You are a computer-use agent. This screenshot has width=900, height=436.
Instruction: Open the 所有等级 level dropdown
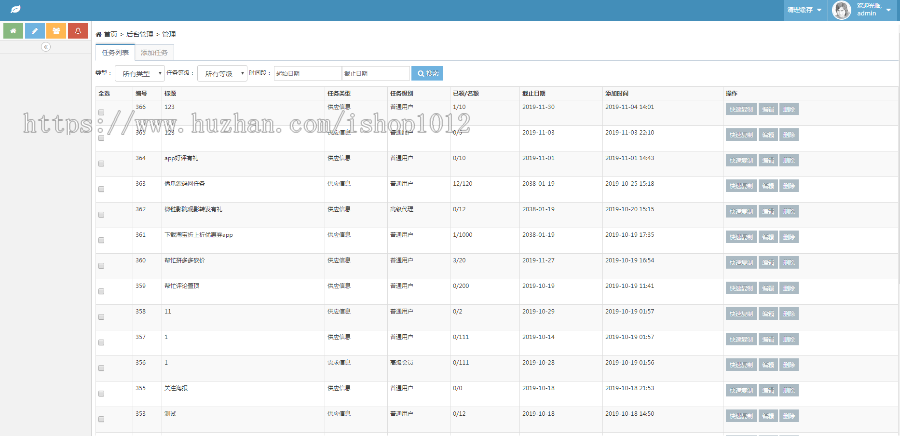tap(222, 73)
